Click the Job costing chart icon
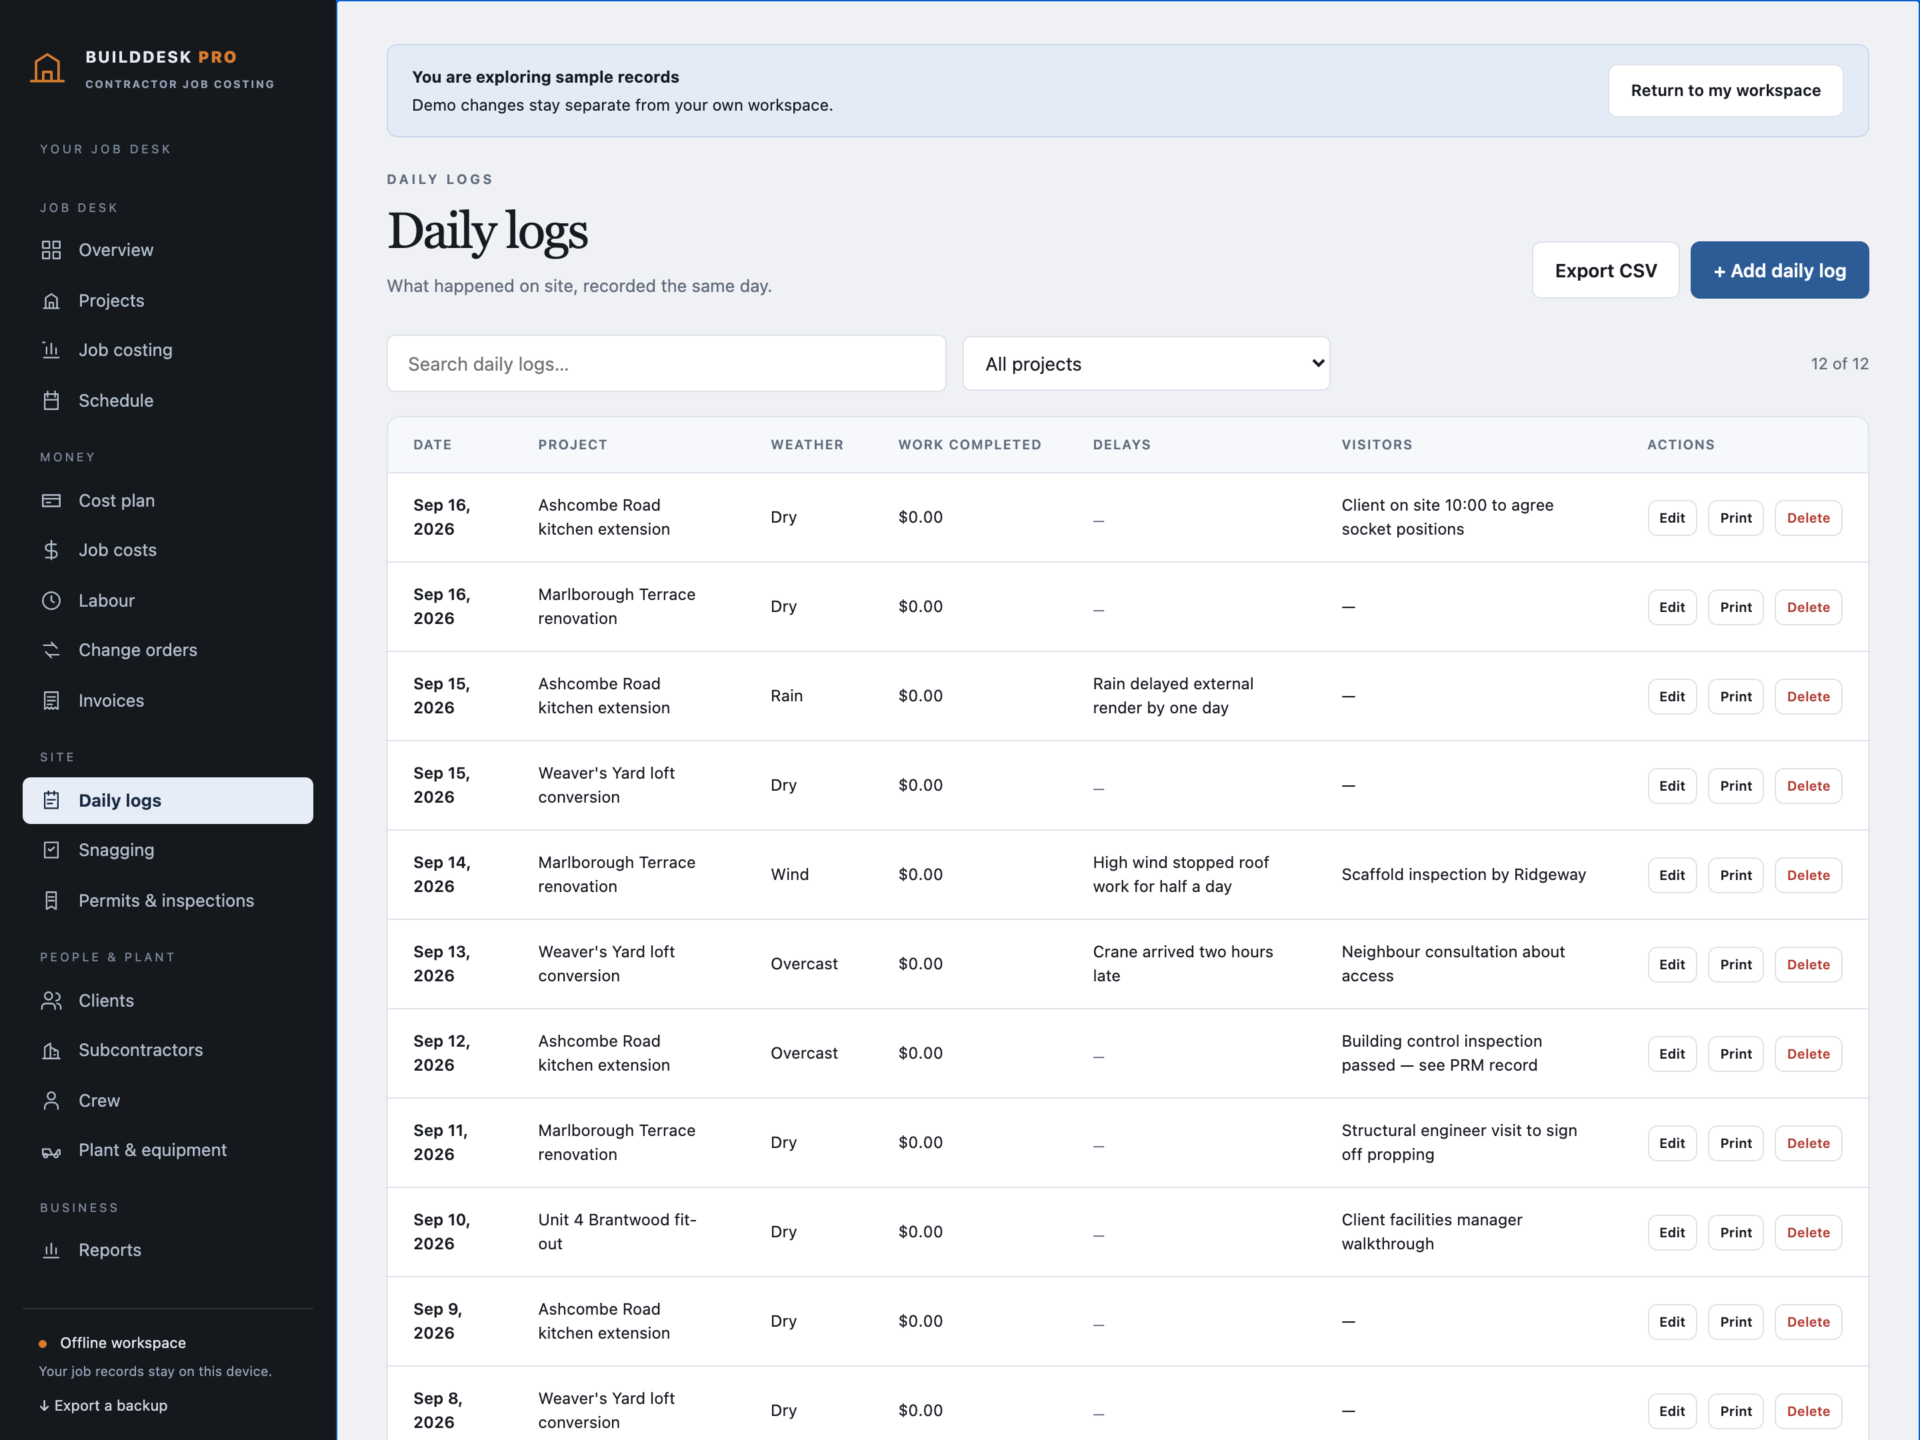 [x=51, y=350]
